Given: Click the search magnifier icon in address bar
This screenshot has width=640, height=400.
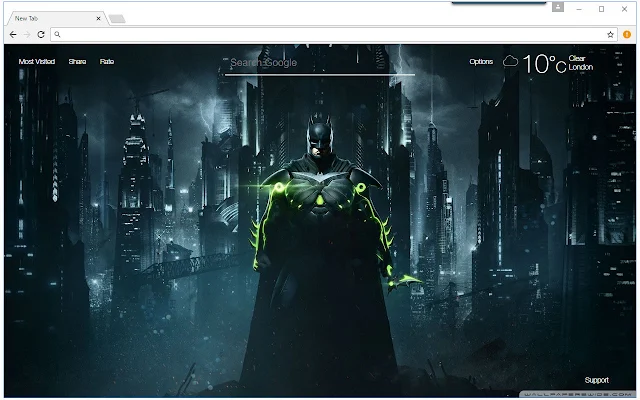Looking at the screenshot, I should pos(58,35).
